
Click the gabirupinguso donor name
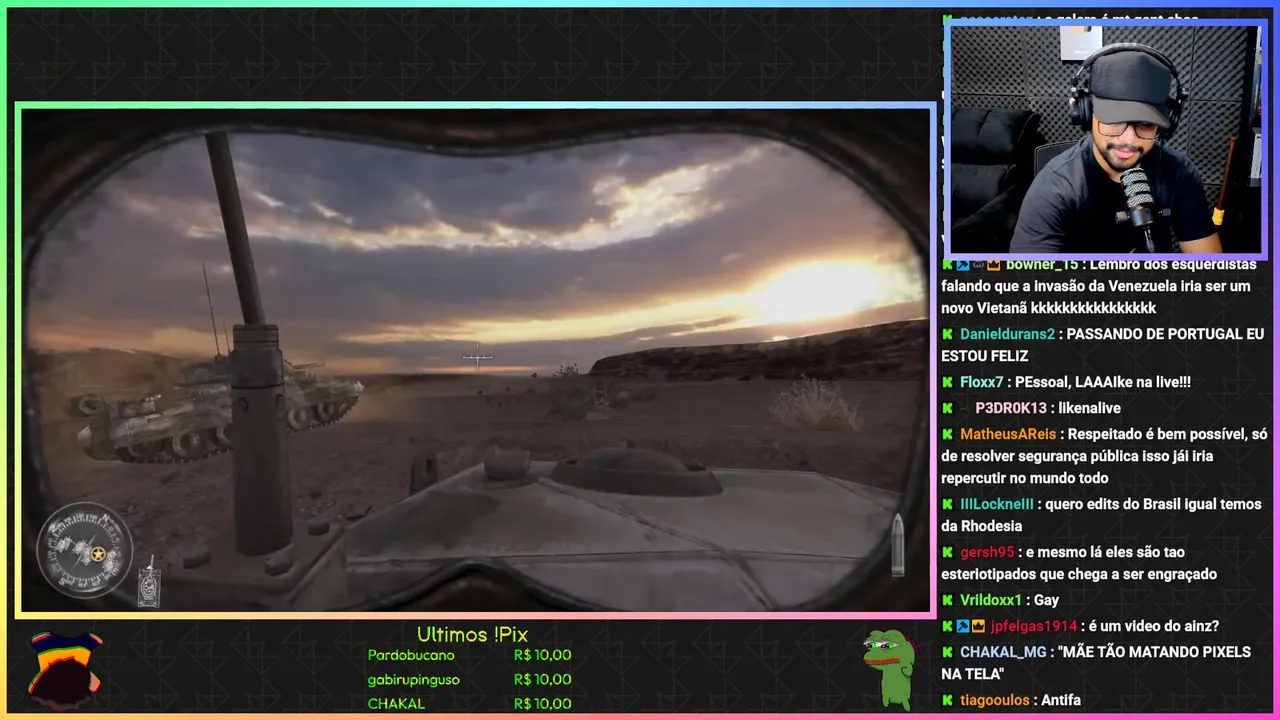coord(414,679)
